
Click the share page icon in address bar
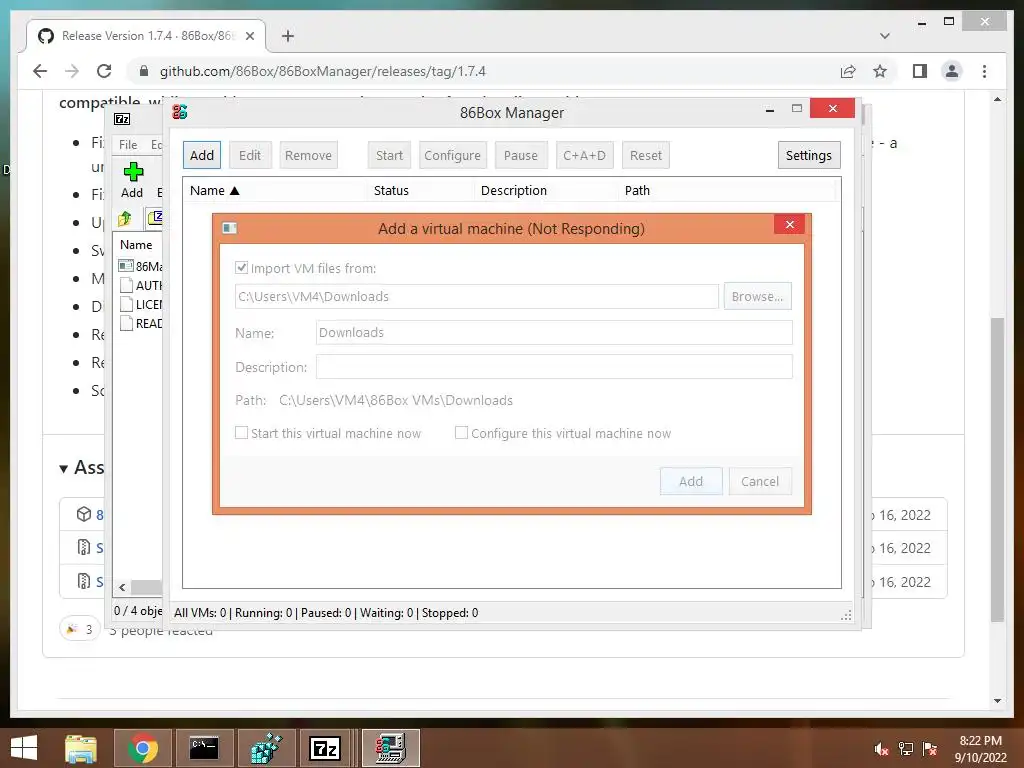(848, 71)
